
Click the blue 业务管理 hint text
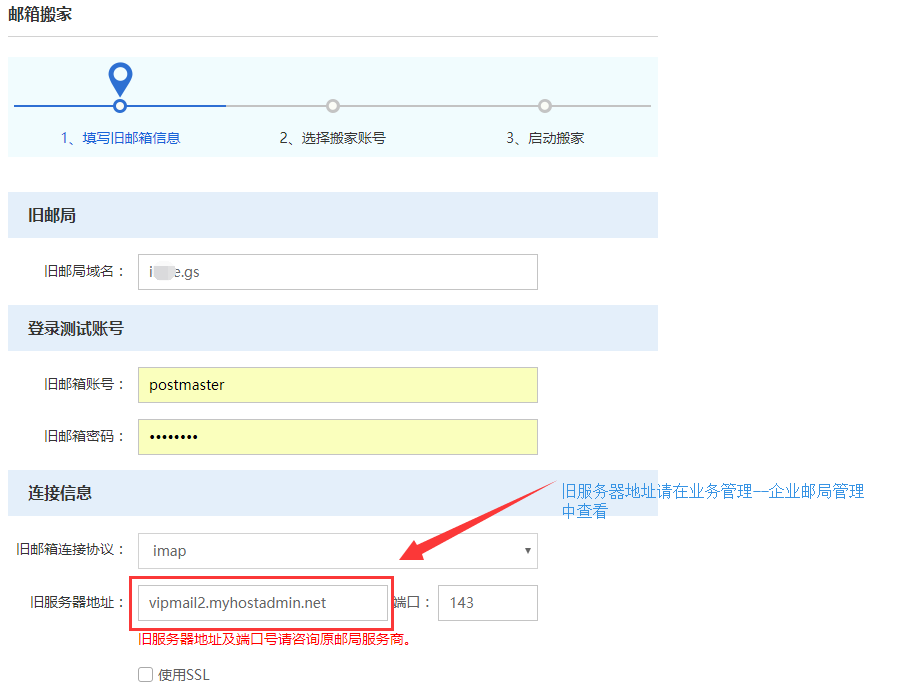[x=712, y=500]
